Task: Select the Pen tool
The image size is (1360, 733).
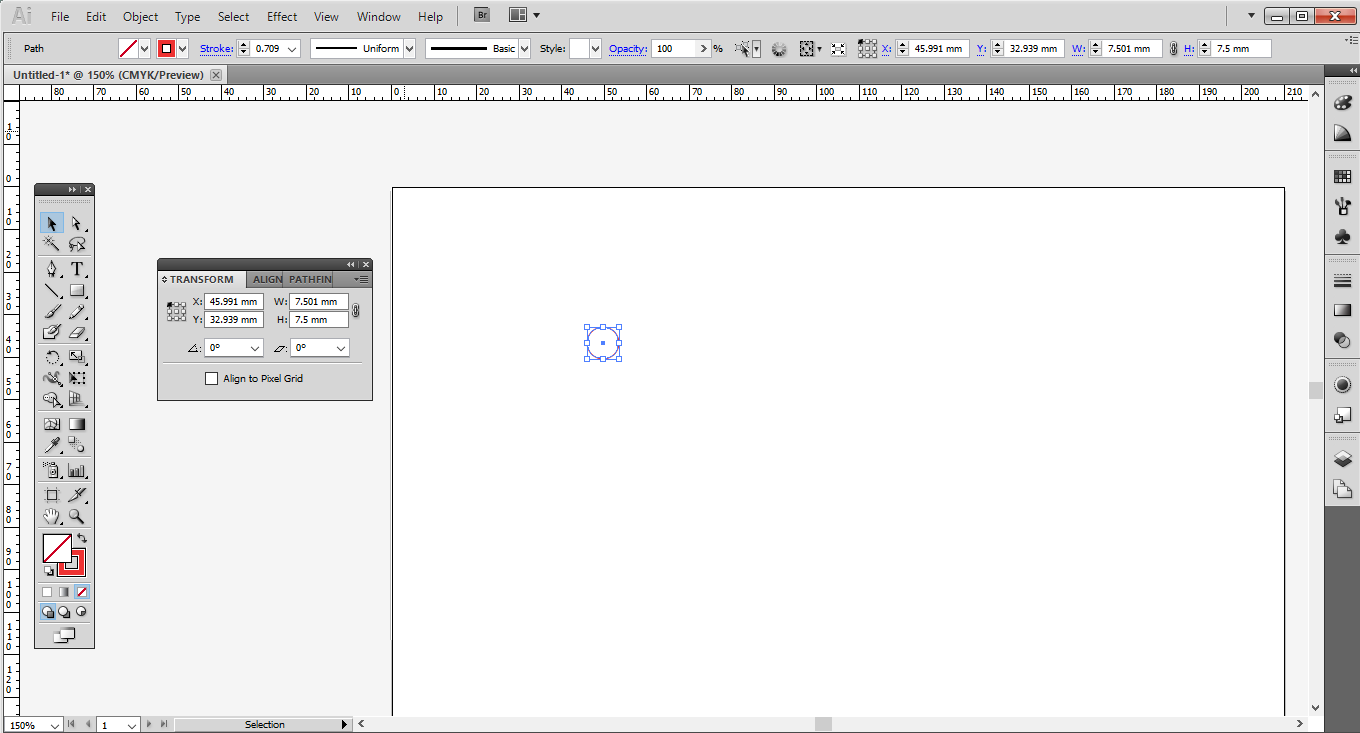Action: click(x=51, y=268)
